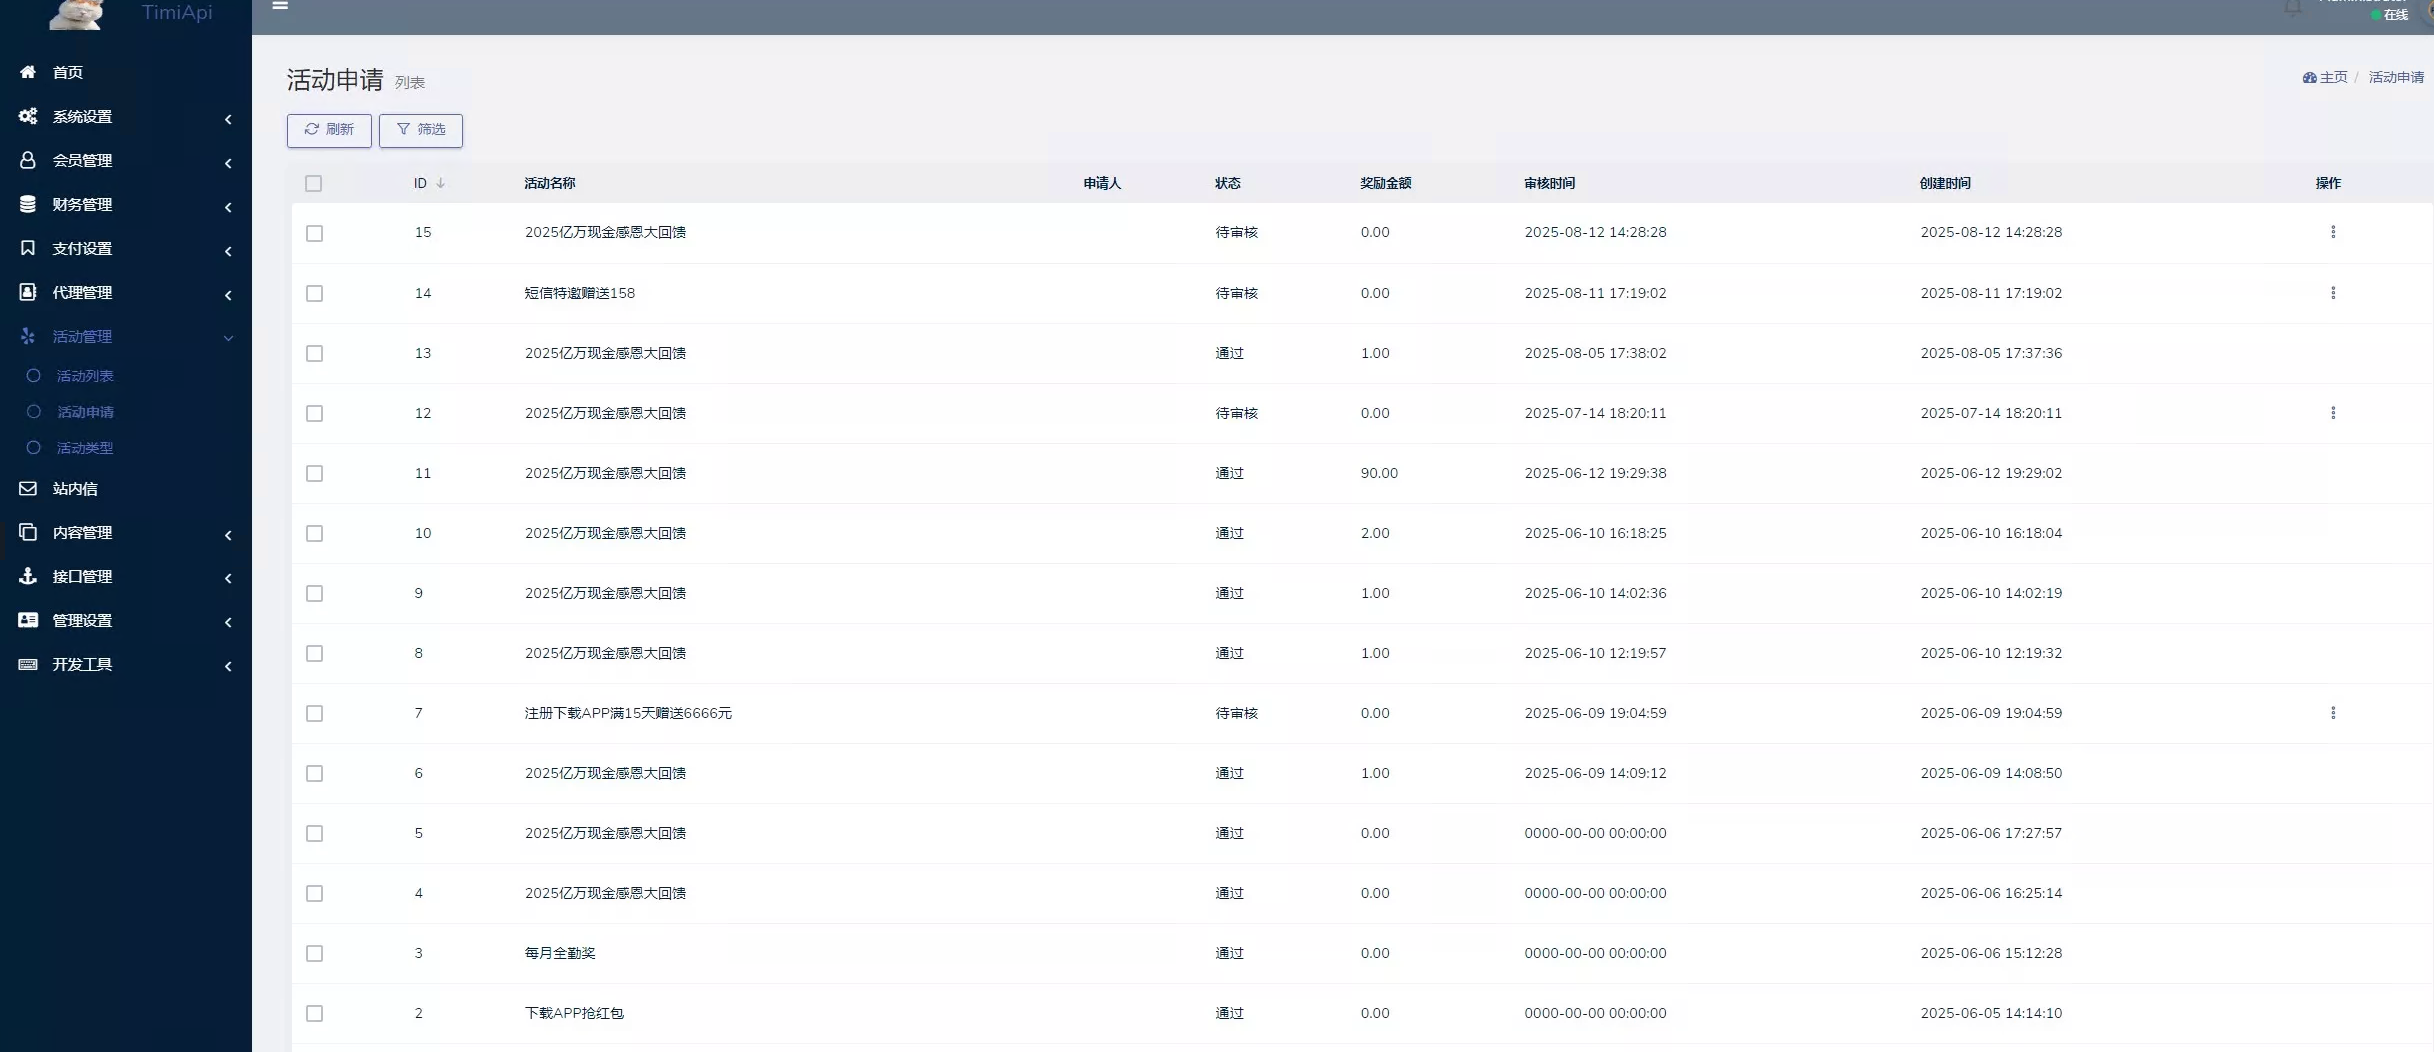This screenshot has width=2434, height=1052.
Task: Expand the 财务管理 sidebar section
Action: tap(125, 205)
